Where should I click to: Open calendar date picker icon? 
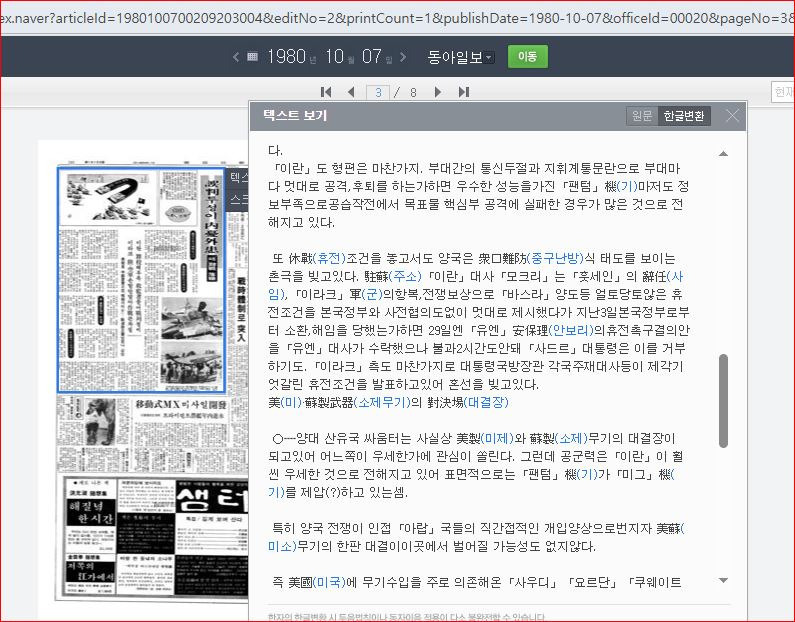(x=252, y=56)
